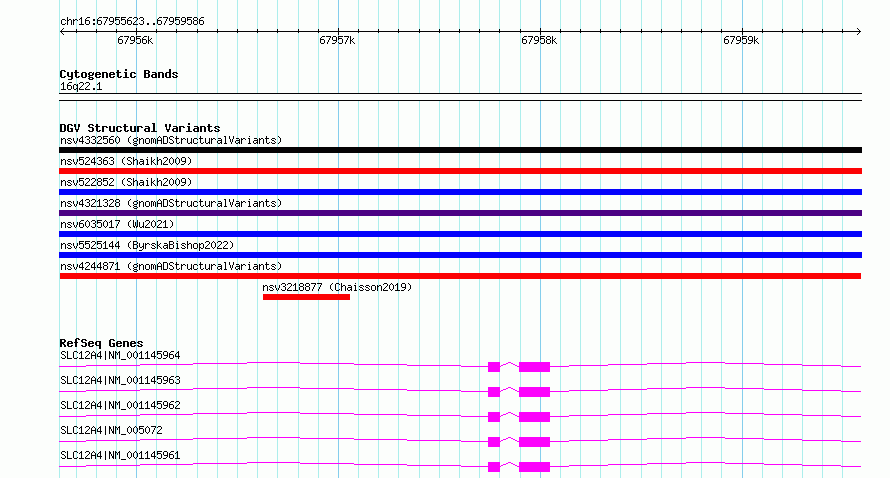Click the smaller exon block of NM_001145964
The width and height of the screenshot is (890, 478).
[x=494, y=367]
